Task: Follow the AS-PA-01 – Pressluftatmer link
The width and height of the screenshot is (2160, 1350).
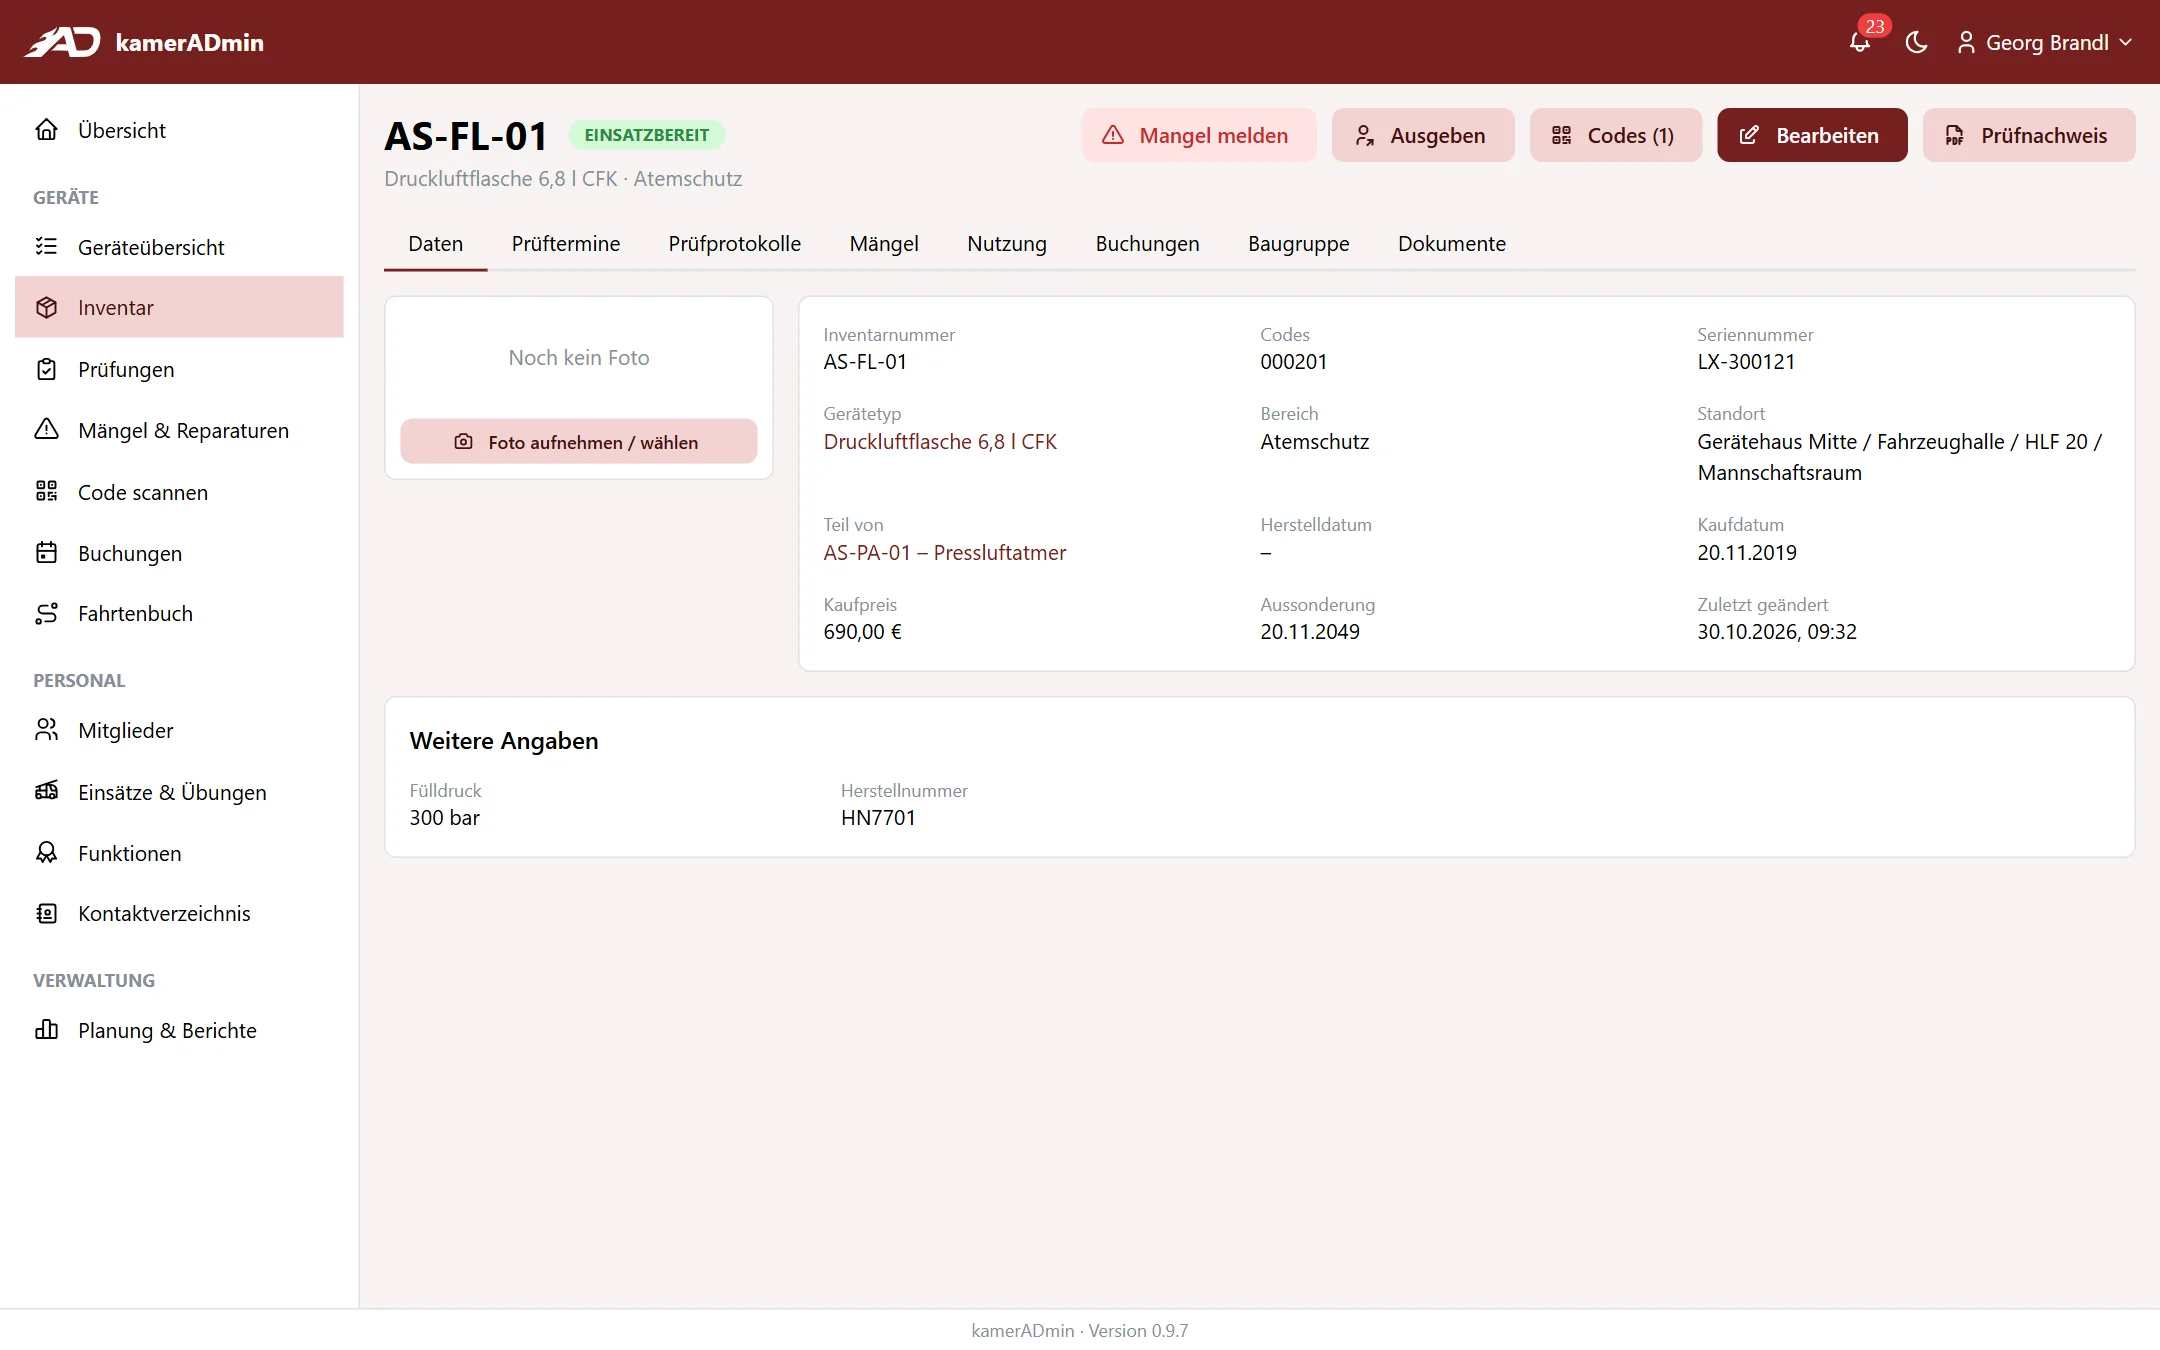Action: pyautogui.click(x=945, y=553)
